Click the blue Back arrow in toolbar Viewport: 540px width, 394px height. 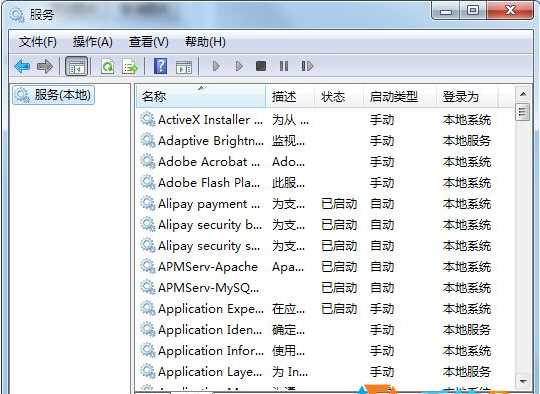pos(22,66)
